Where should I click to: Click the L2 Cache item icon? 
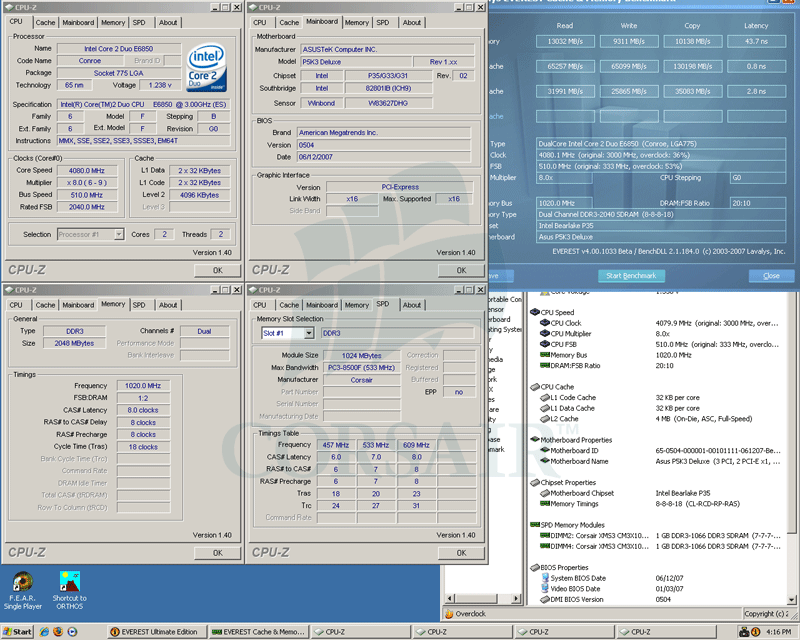pyautogui.click(x=544, y=419)
